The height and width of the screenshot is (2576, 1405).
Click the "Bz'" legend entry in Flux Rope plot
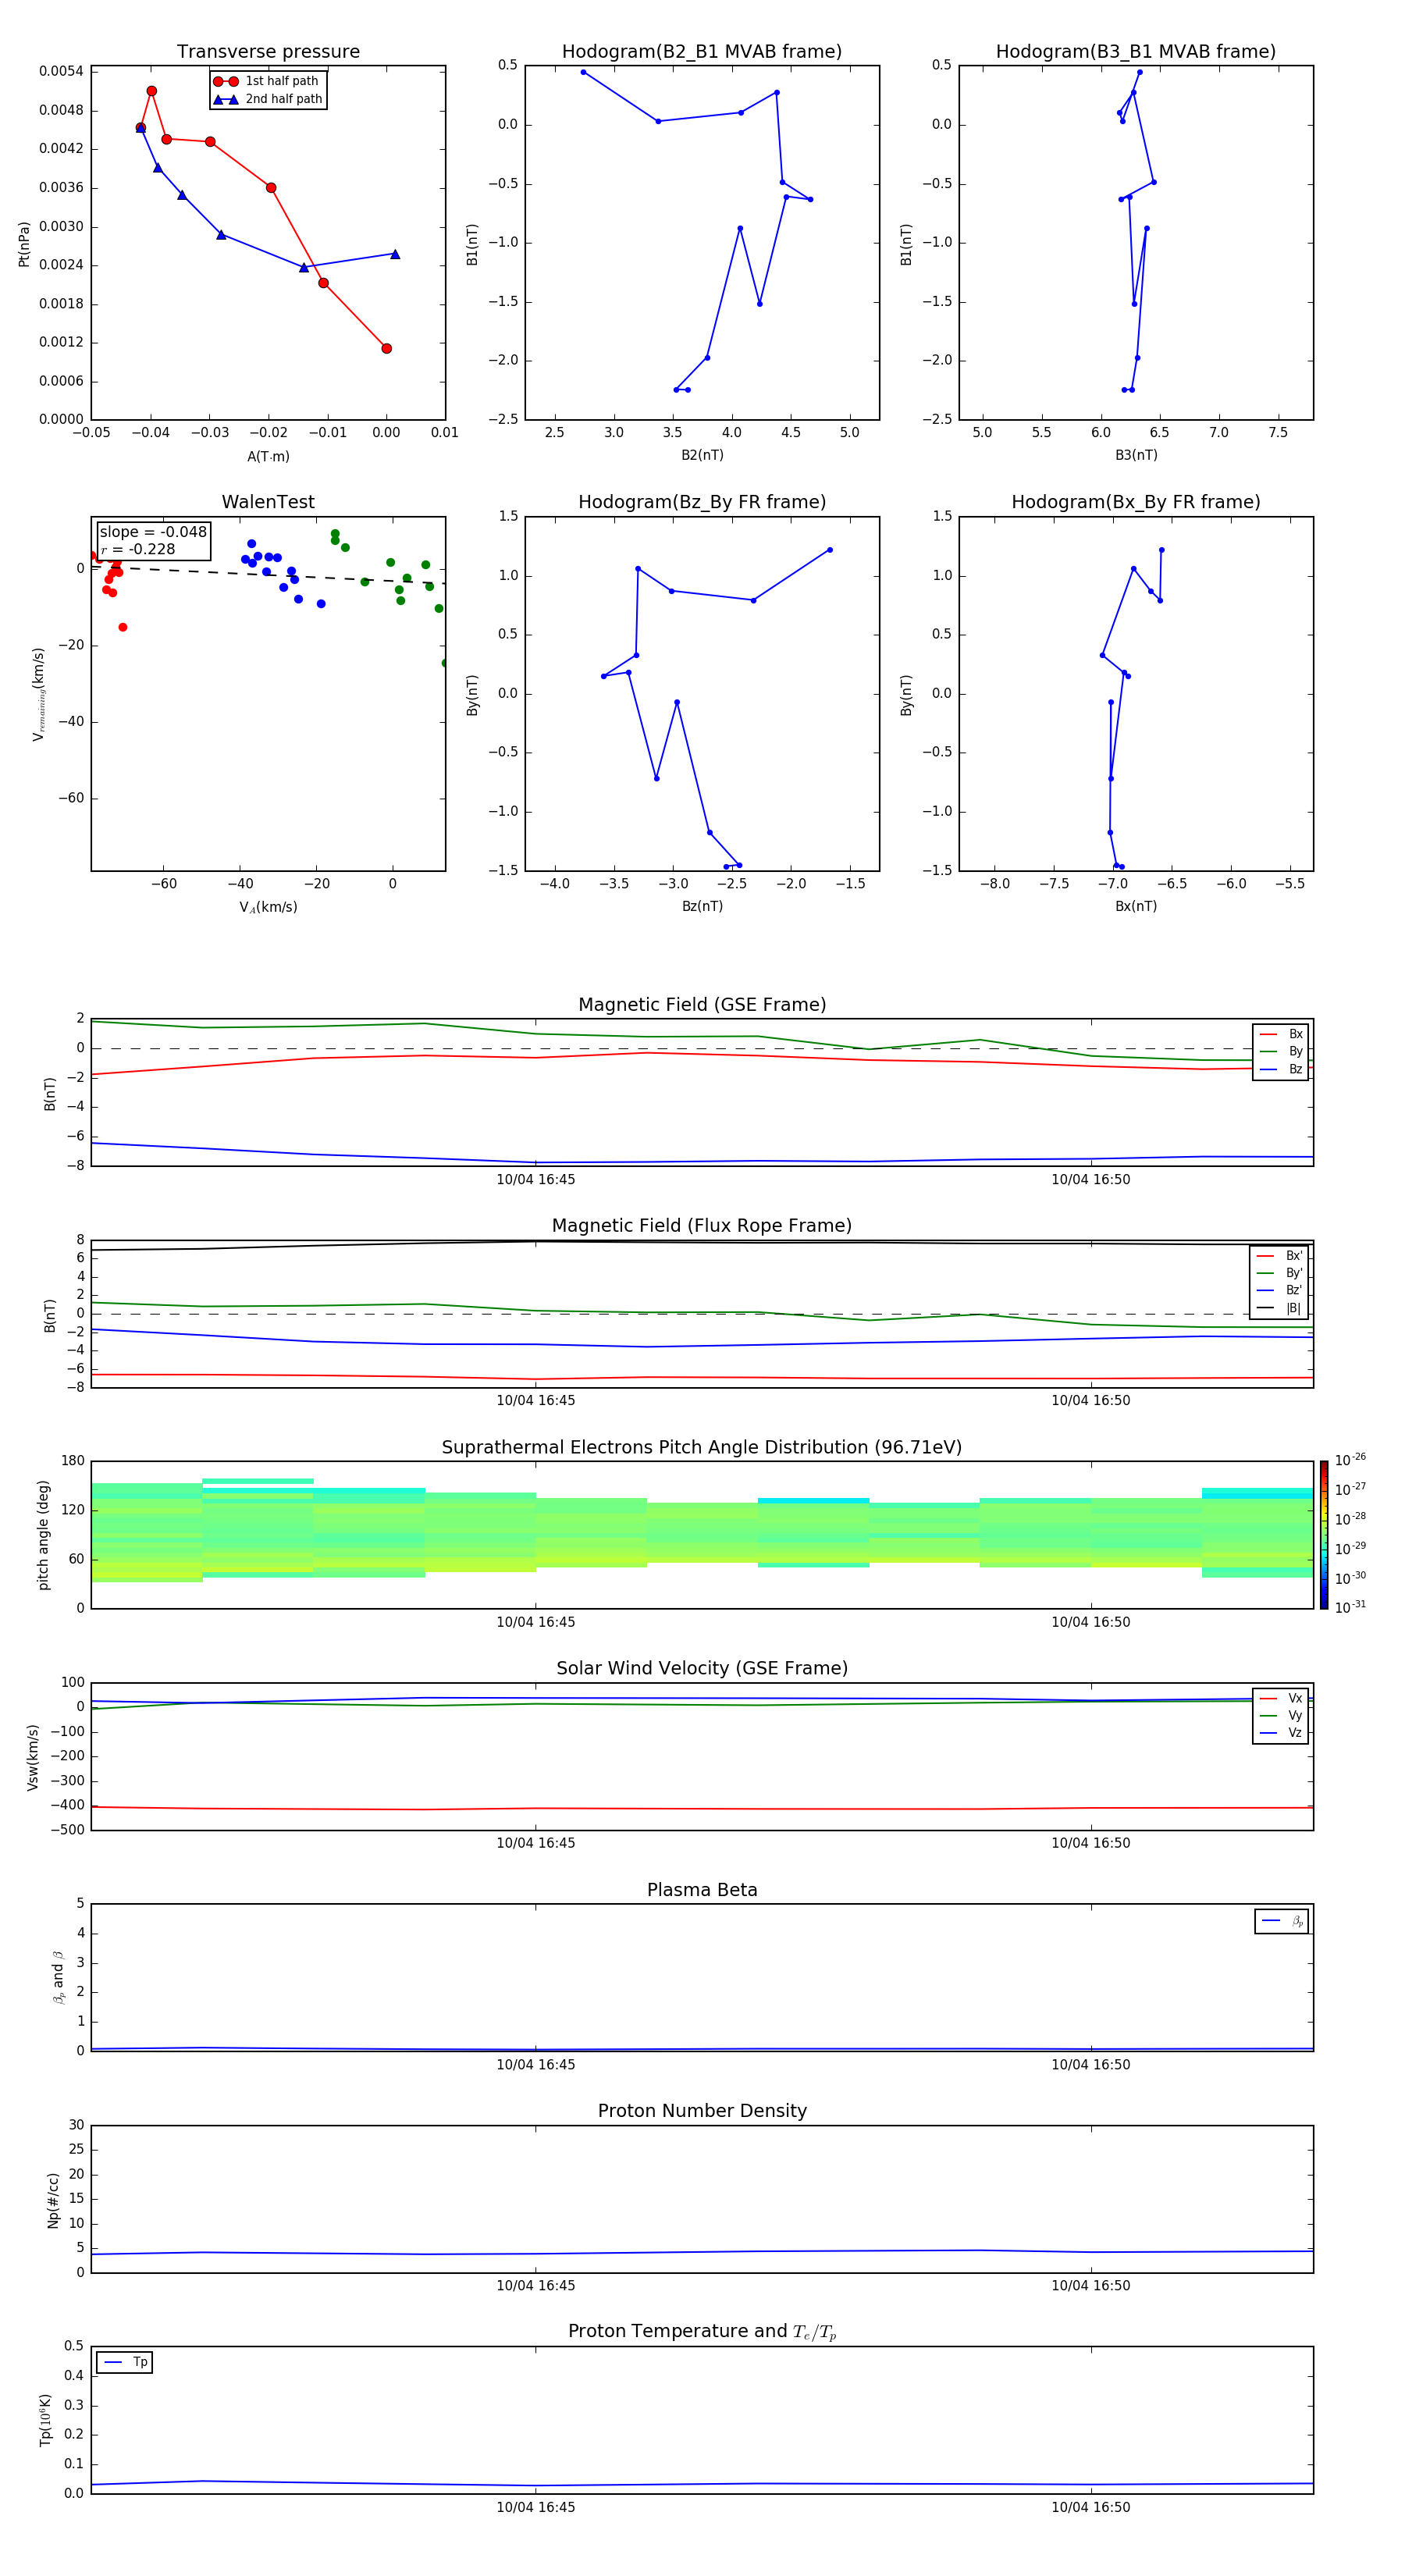click(1280, 1290)
